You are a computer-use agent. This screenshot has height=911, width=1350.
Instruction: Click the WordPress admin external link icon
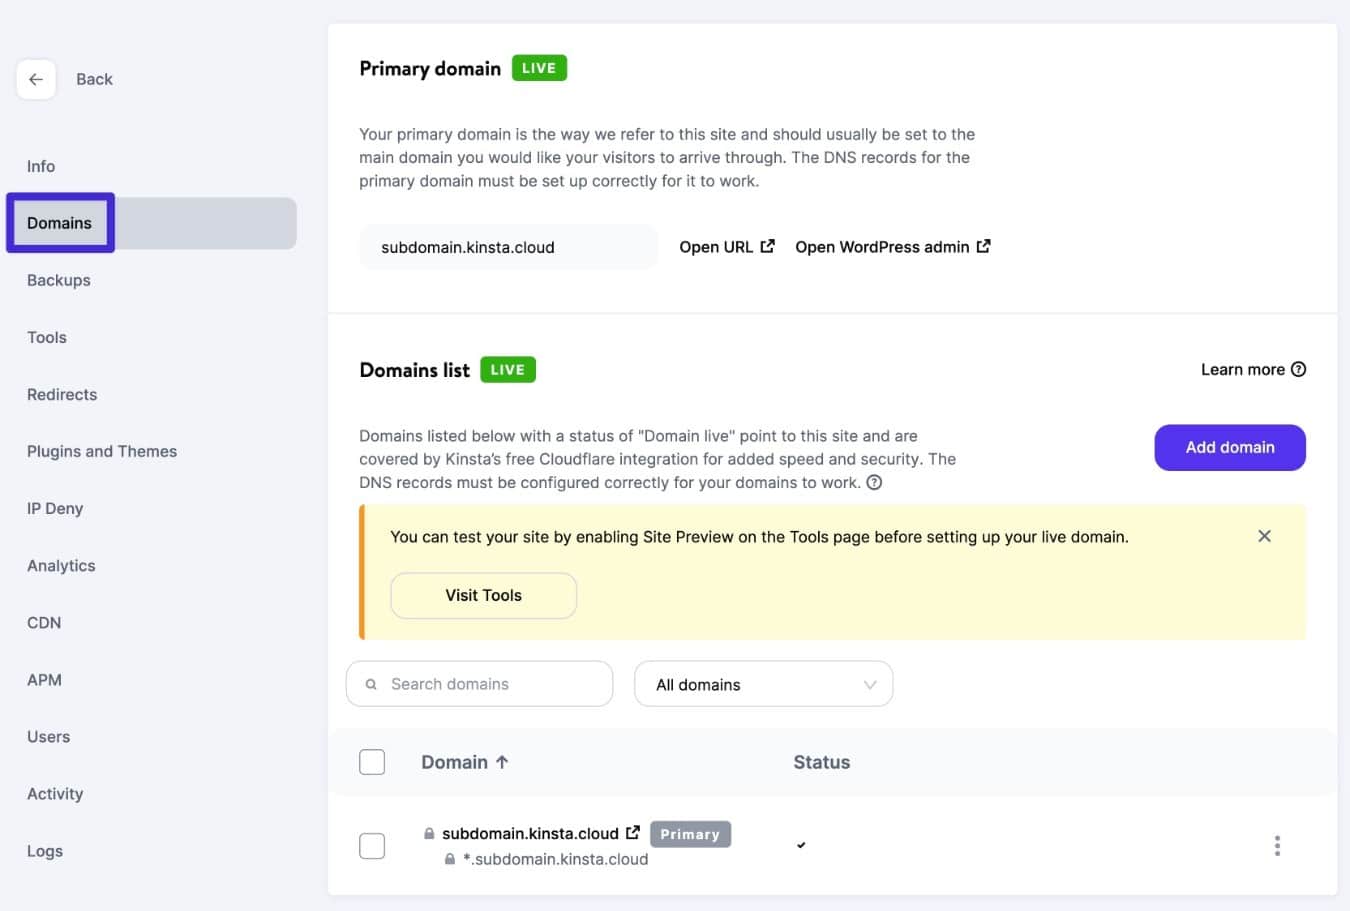point(982,245)
